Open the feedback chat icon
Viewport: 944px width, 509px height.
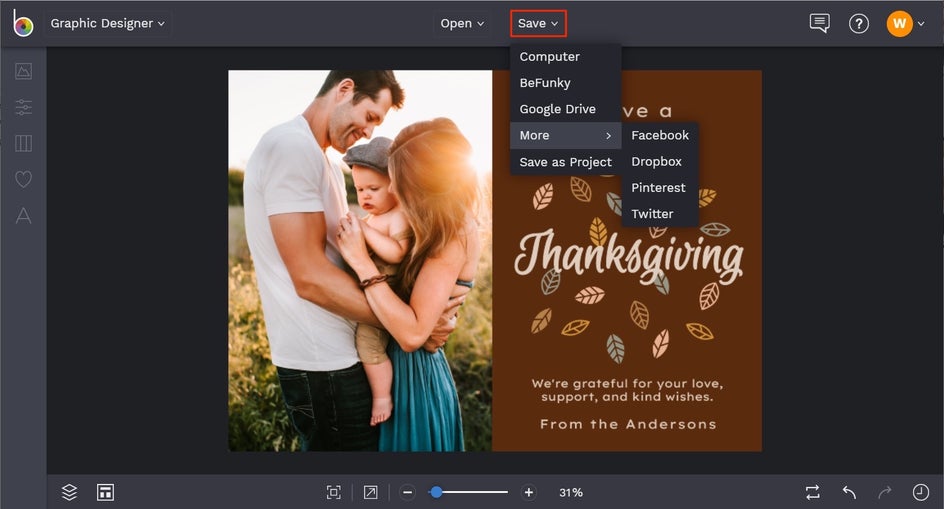819,23
